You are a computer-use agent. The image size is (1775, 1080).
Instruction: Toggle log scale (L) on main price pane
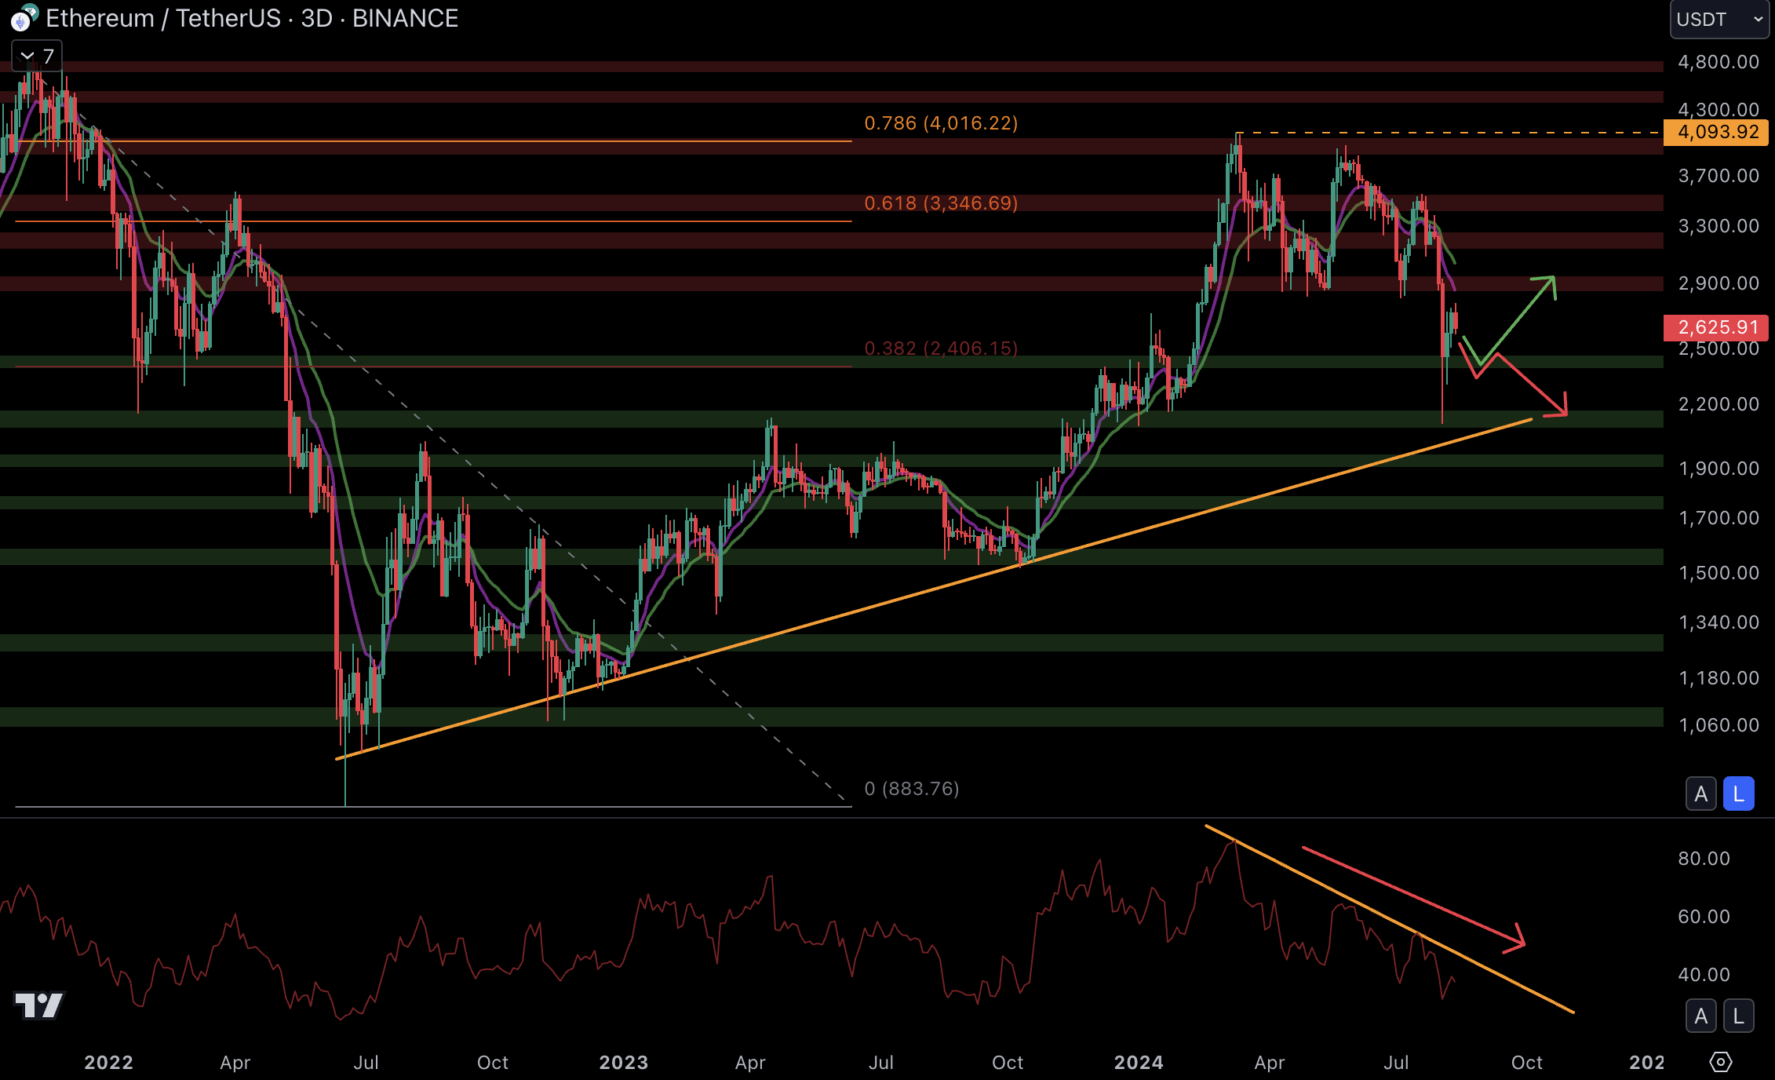pyautogui.click(x=1739, y=794)
